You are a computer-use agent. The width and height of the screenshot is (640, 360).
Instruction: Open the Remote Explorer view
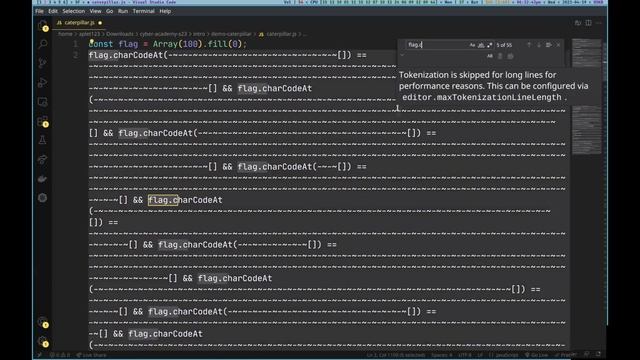coord(42,102)
